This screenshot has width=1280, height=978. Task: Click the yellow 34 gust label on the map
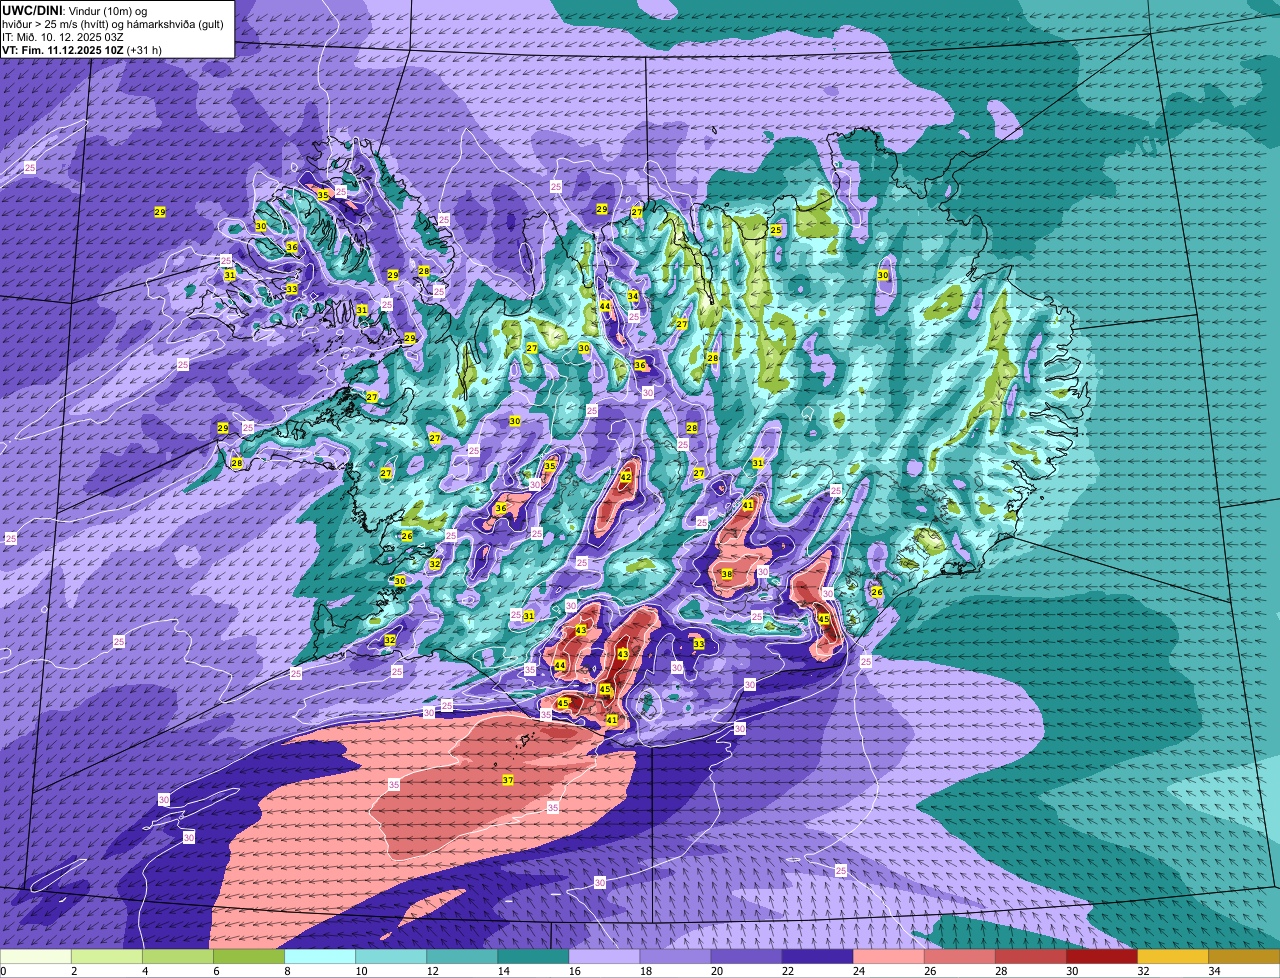pos(633,297)
